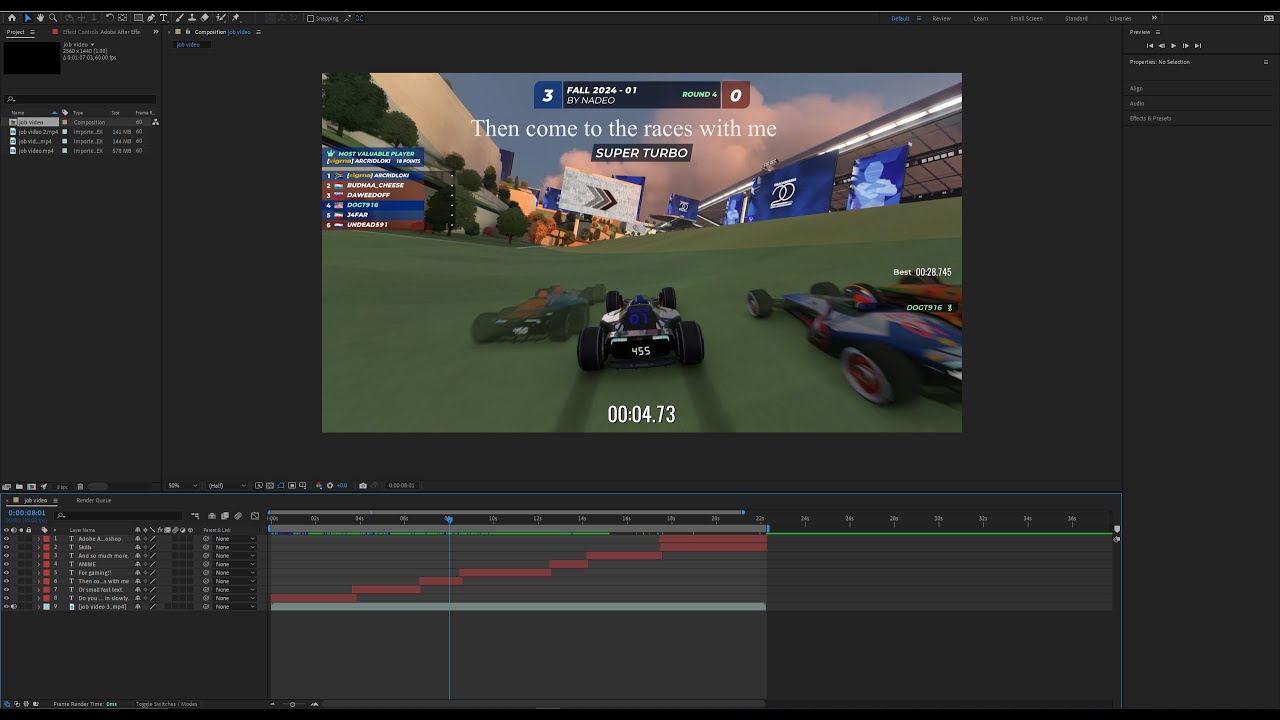Image resolution: width=1280 pixels, height=720 pixels.
Task: Choose the Pen tool
Action: click(x=151, y=18)
